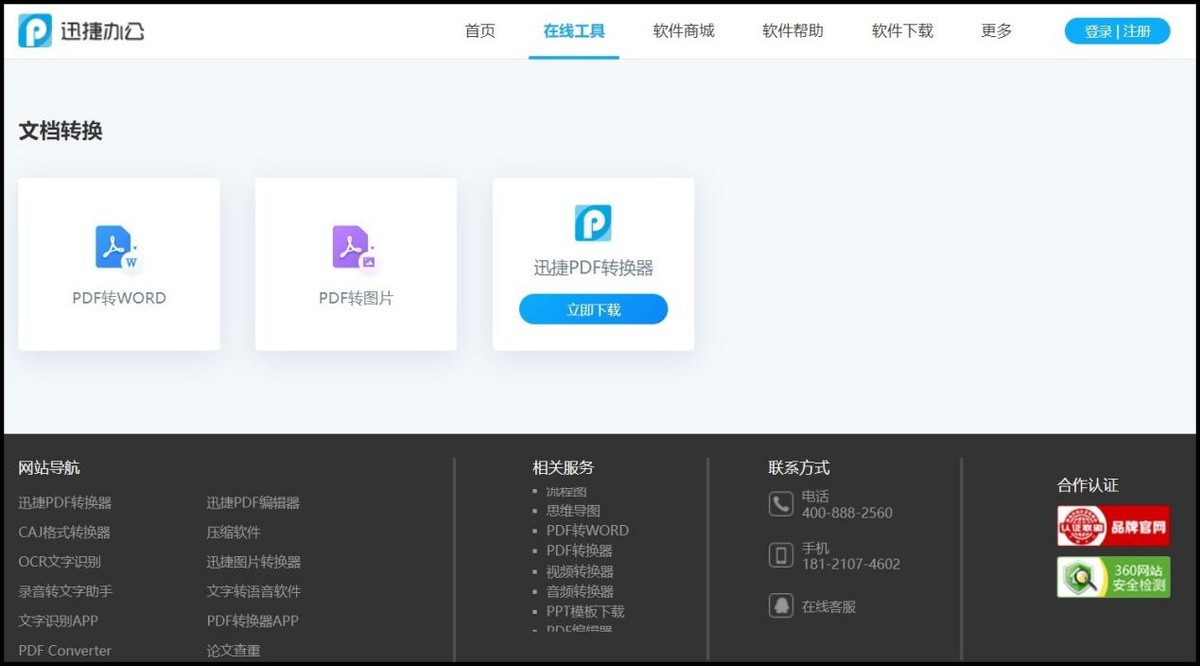Open PDF转WORD under 相关服务
This screenshot has width=1200, height=666.
click(x=587, y=530)
